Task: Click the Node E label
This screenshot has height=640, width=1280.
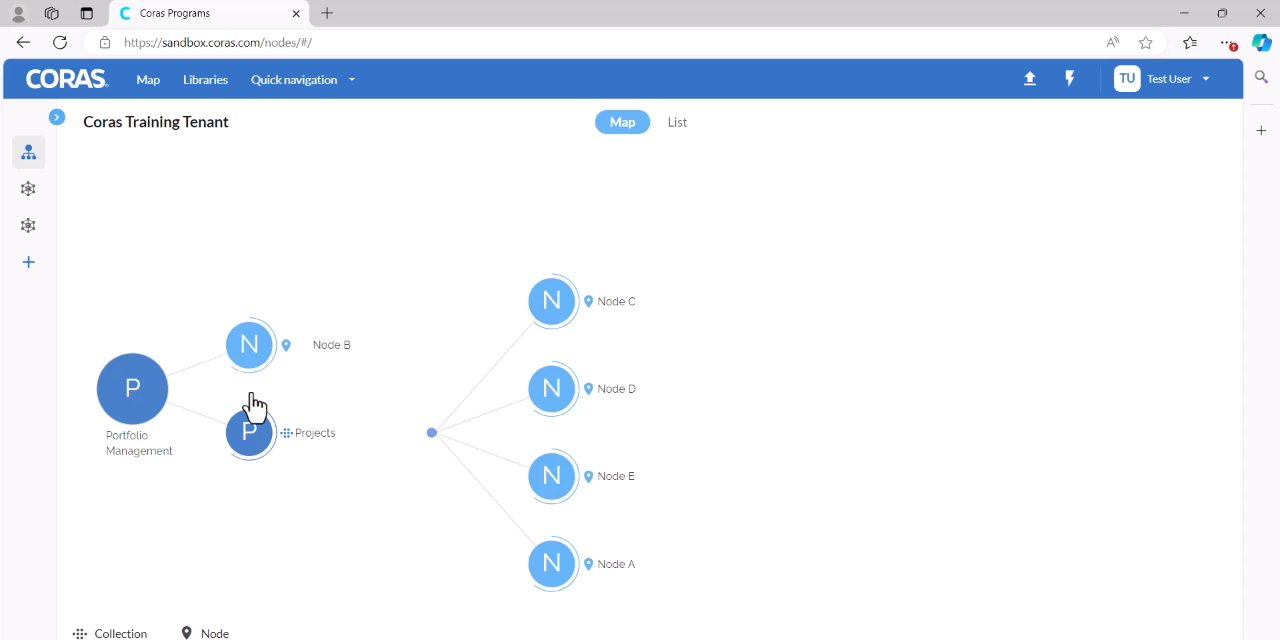Action: (x=616, y=477)
